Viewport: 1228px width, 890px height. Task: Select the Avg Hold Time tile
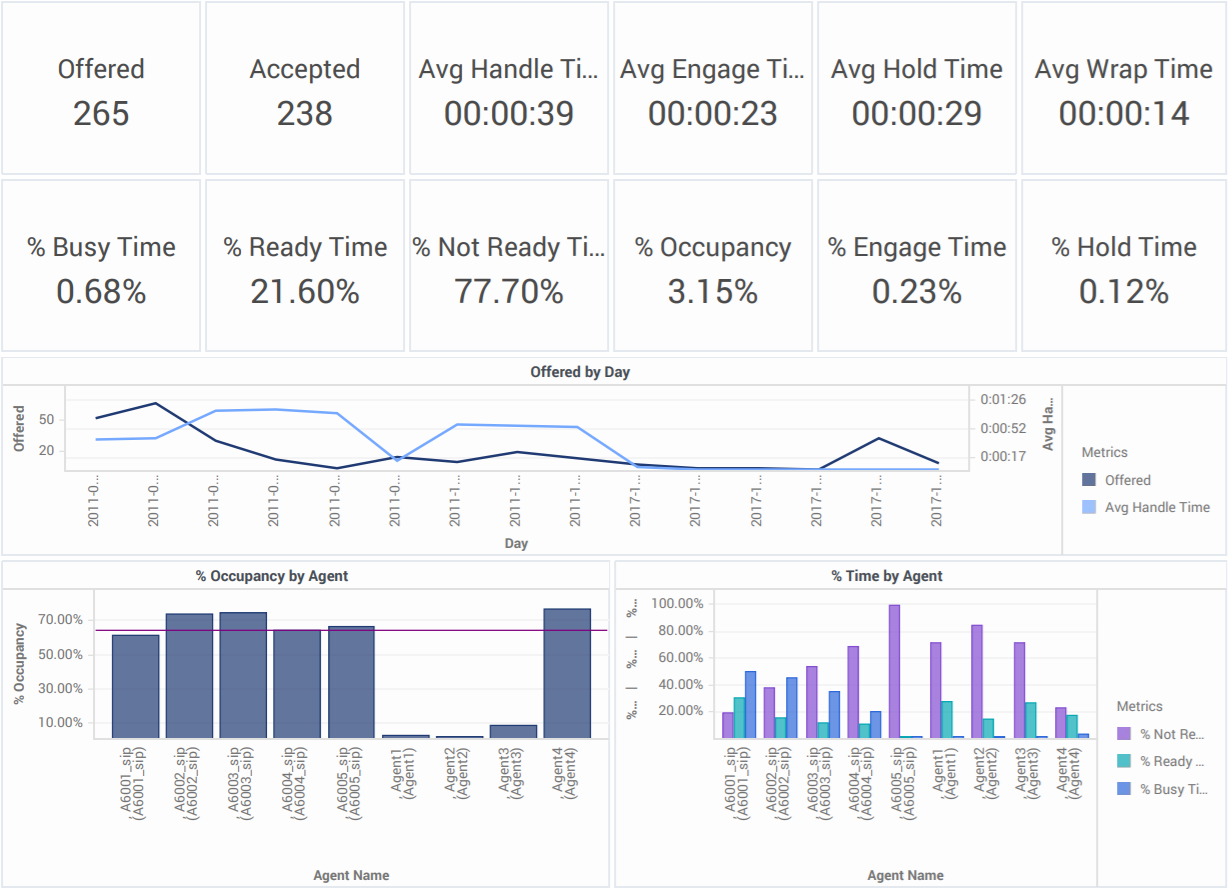click(x=917, y=89)
